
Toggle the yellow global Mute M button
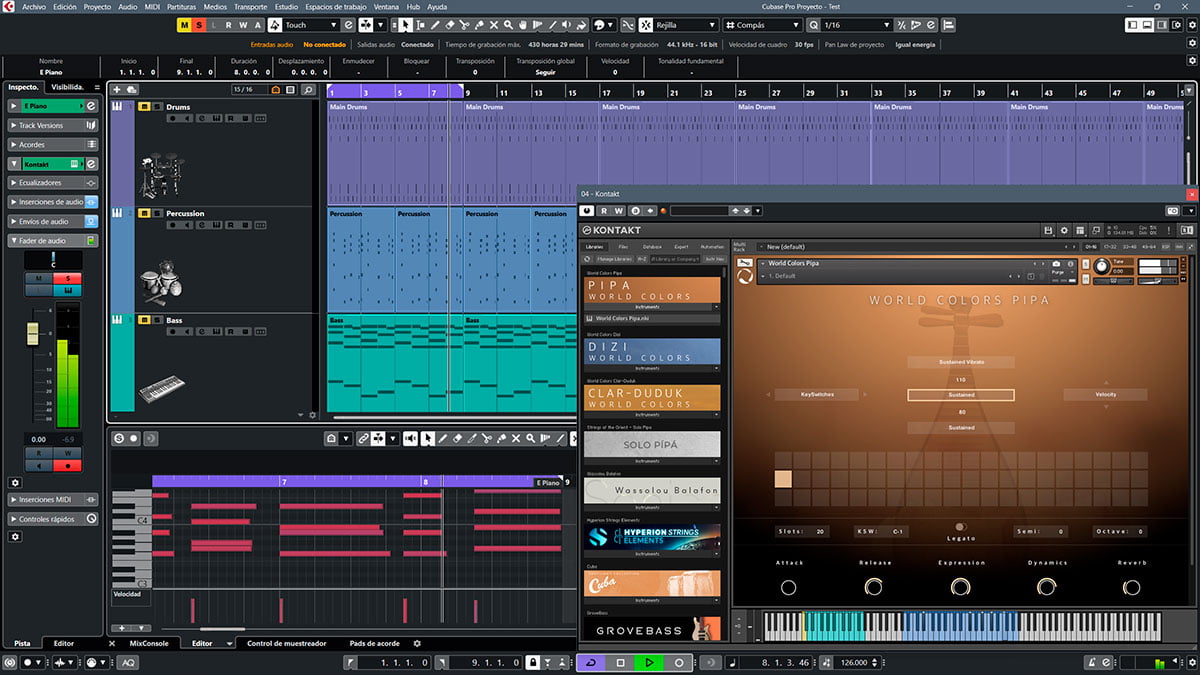click(183, 25)
